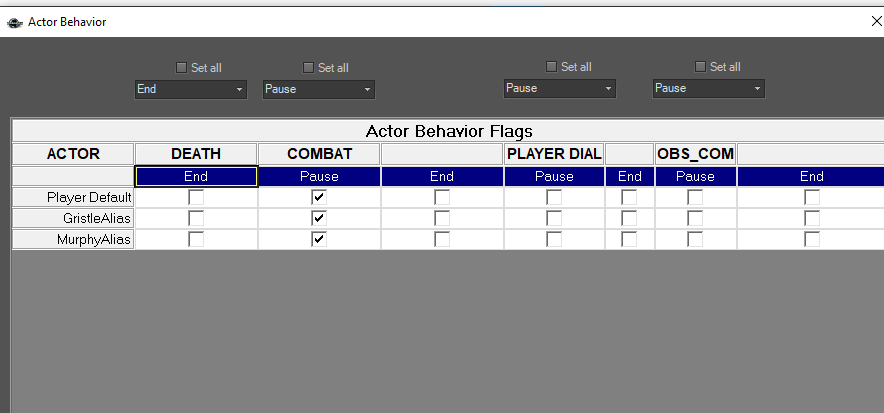The height and width of the screenshot is (413, 884).
Task: Click the Actor Behavior window title icon
Action: [x=14, y=23]
